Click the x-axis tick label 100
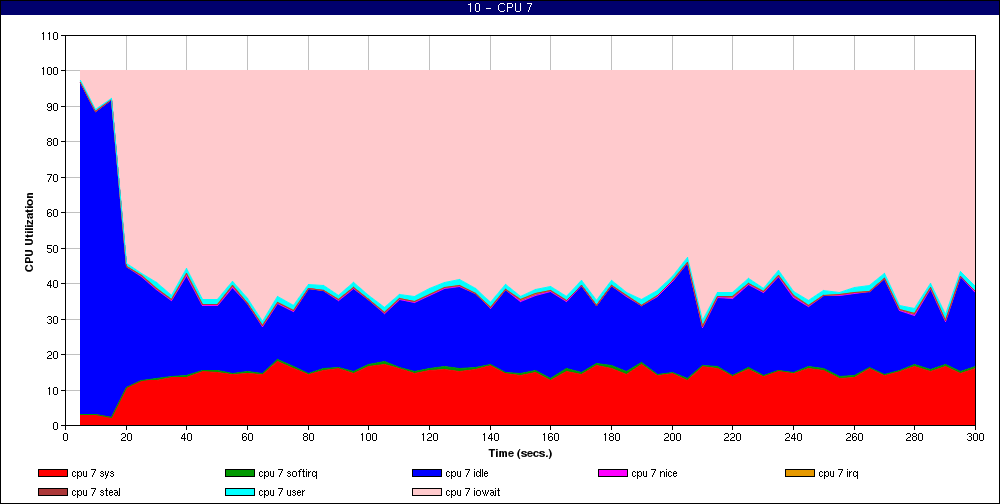This screenshot has width=1000, height=504. tap(369, 437)
